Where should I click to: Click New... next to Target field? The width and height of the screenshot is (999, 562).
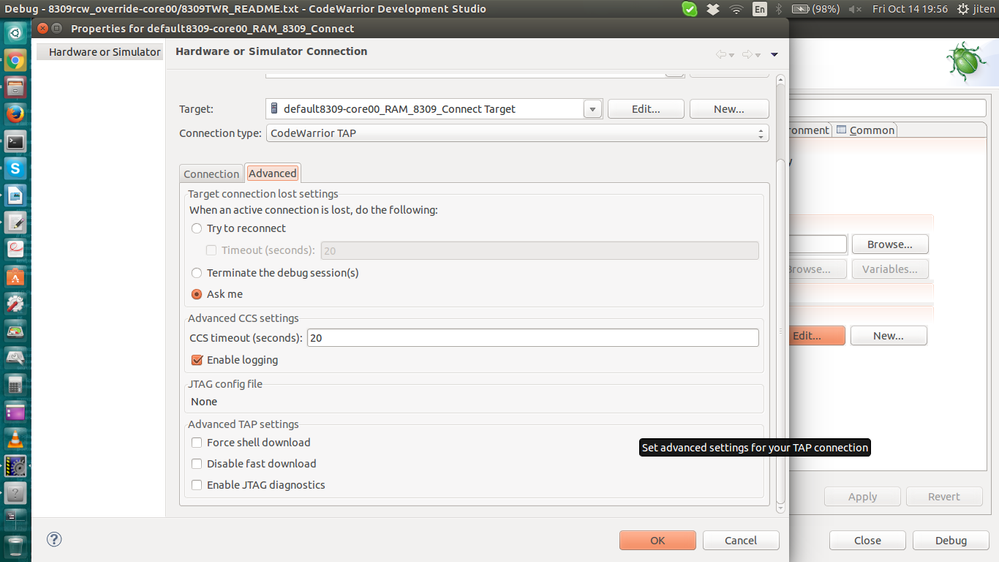pyautogui.click(x=729, y=109)
